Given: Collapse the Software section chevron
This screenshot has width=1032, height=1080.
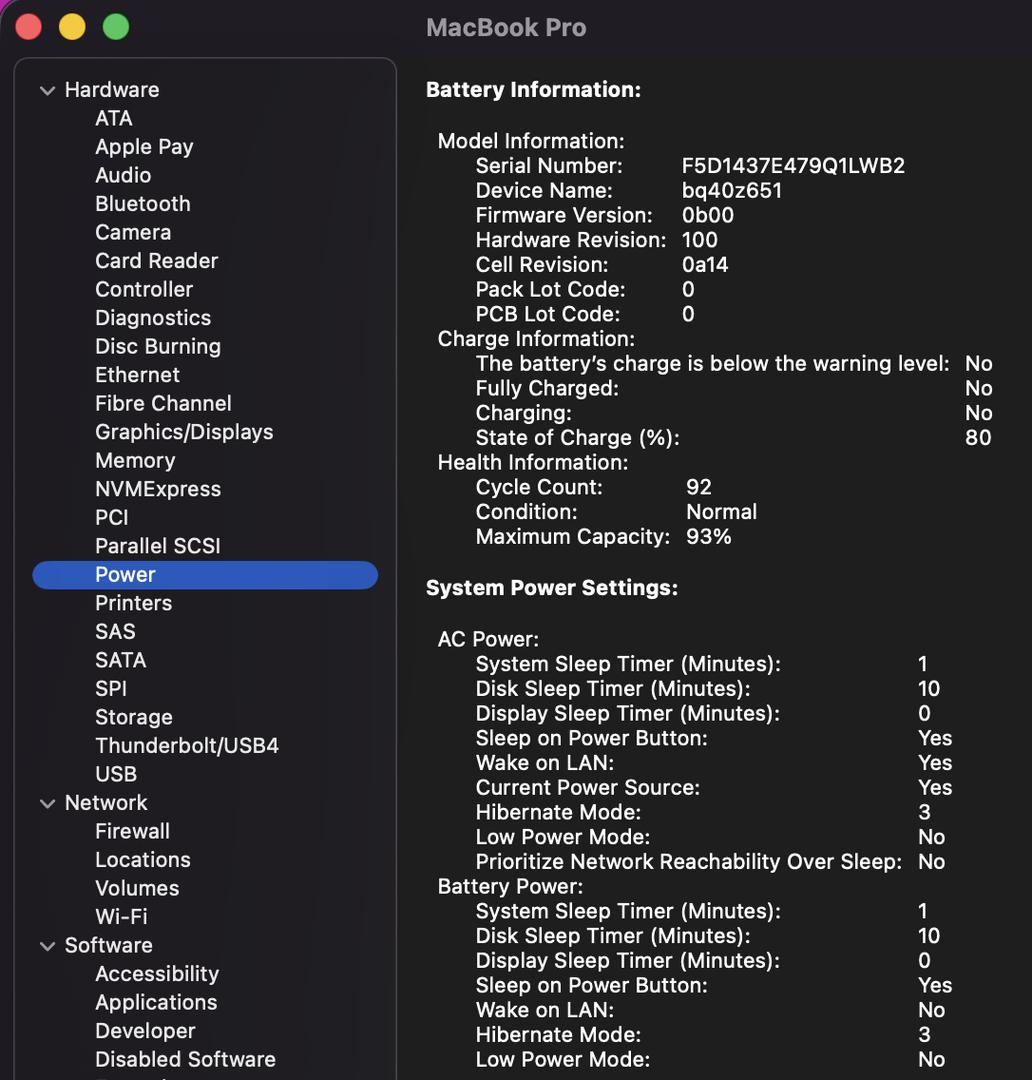Looking at the screenshot, I should (x=47, y=946).
